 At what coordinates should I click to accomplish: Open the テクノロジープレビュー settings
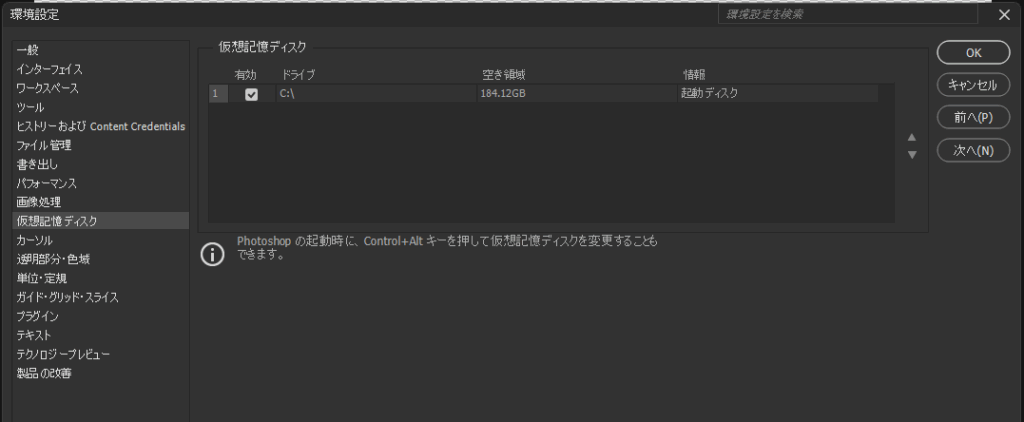click(x=63, y=355)
